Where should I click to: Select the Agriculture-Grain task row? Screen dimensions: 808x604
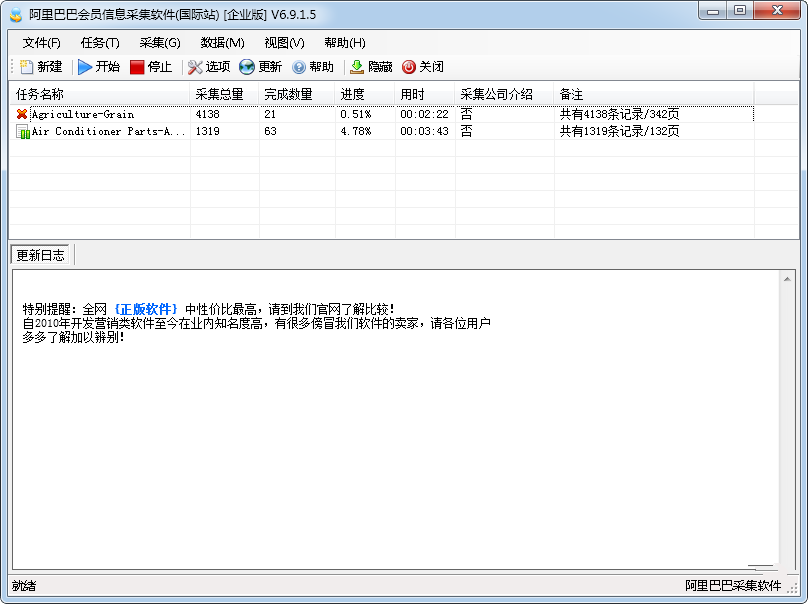(x=382, y=114)
